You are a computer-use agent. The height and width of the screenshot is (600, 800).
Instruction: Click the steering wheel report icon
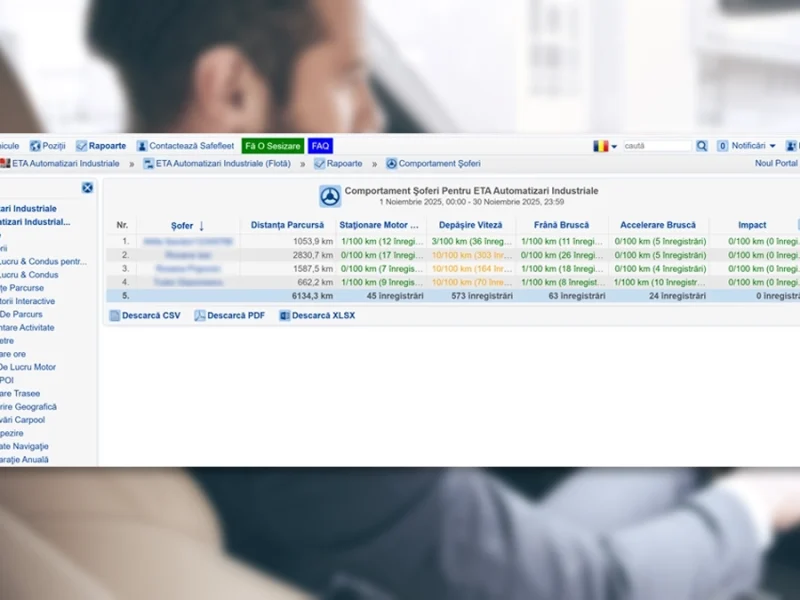click(330, 196)
